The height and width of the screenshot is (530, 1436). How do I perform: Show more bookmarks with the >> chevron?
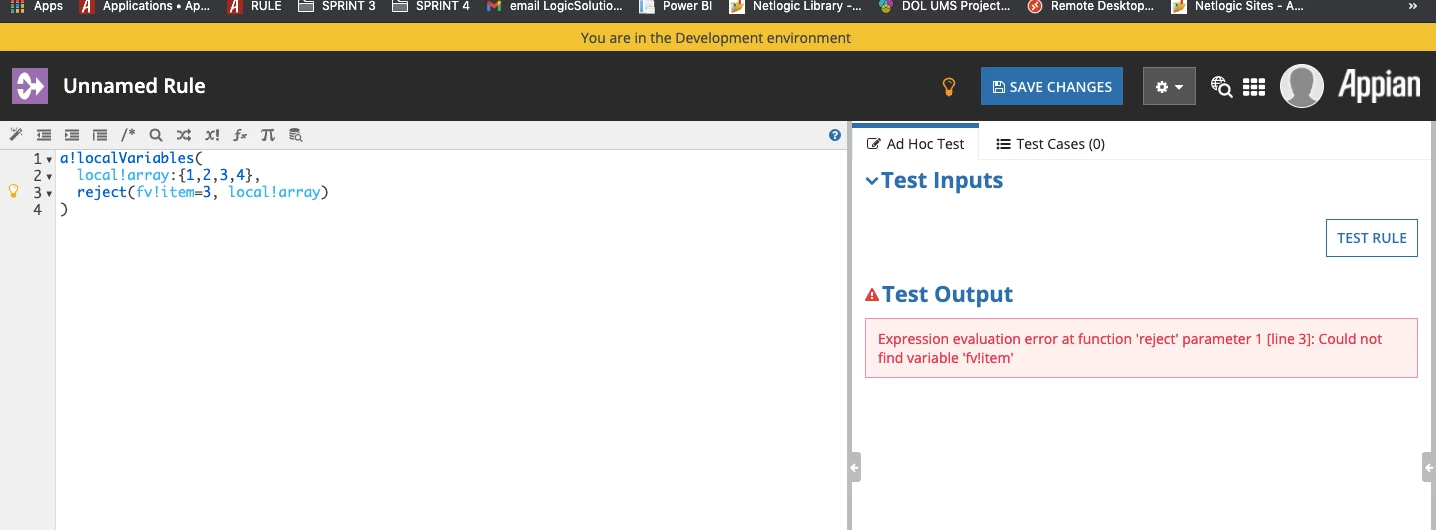pyautogui.click(x=1413, y=6)
